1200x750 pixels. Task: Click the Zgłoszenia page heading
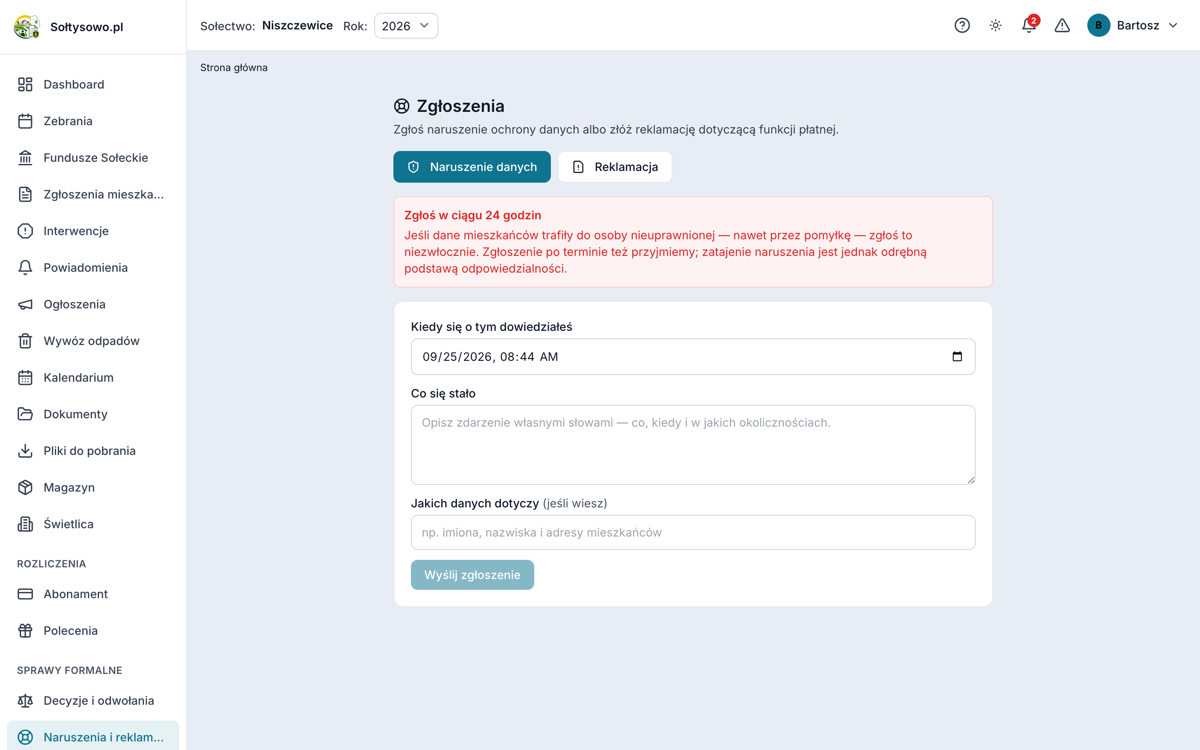[x=460, y=106]
